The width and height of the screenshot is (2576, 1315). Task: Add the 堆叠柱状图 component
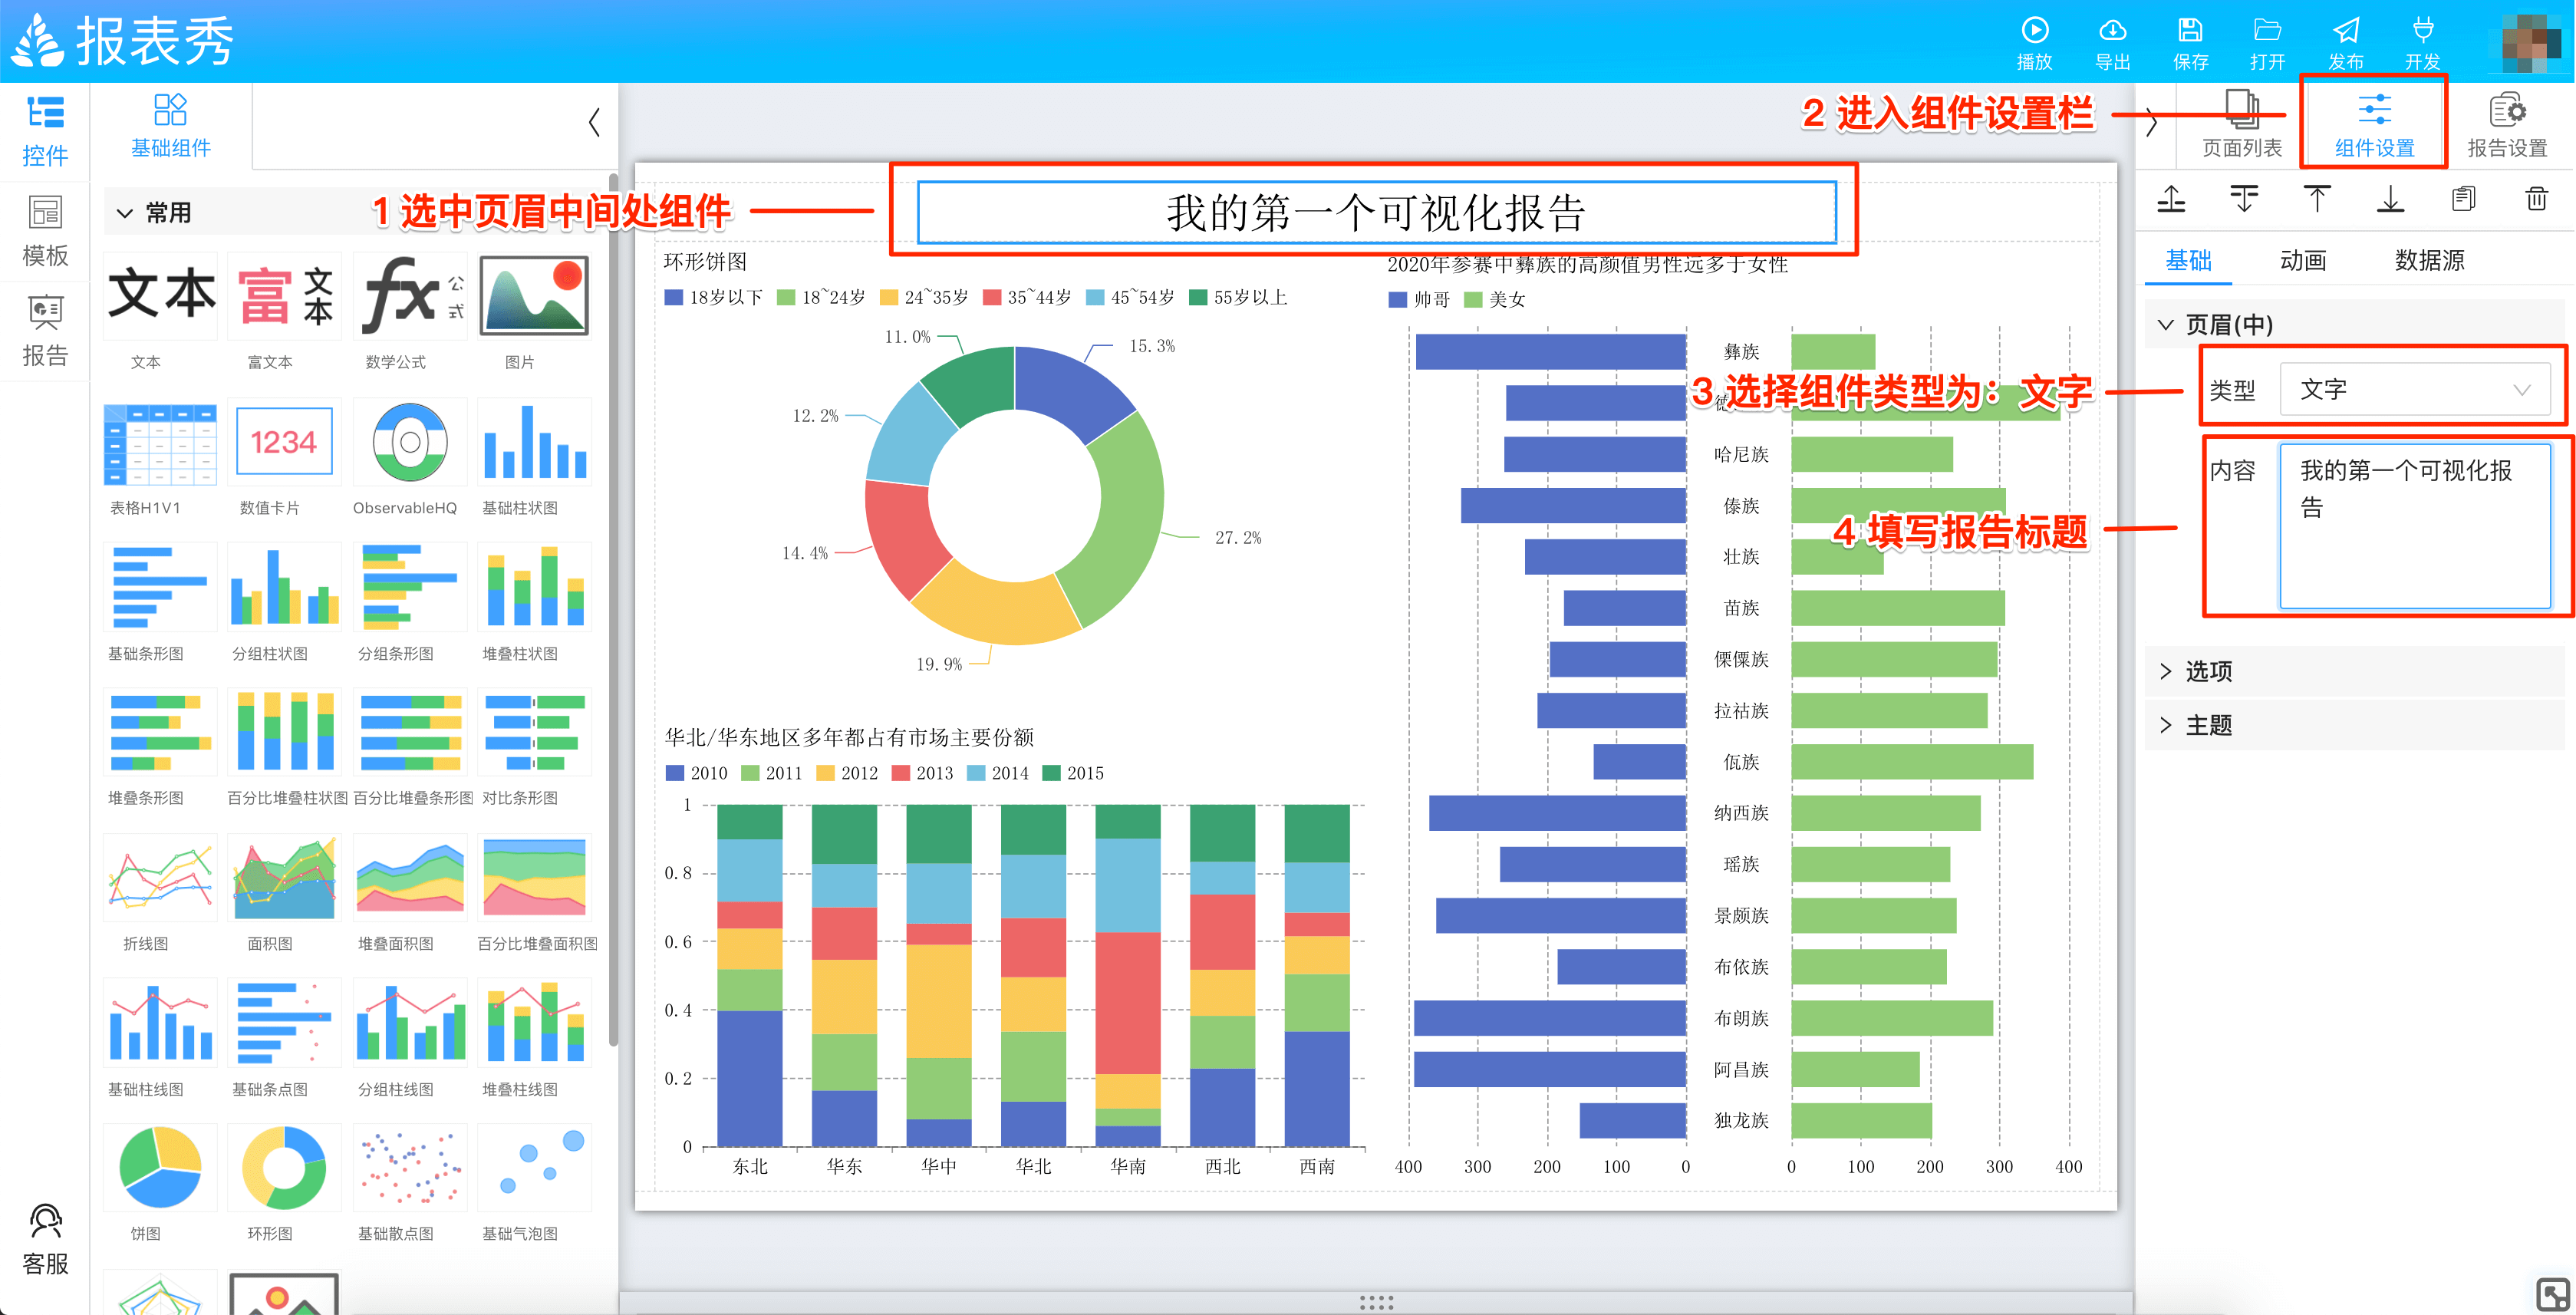(534, 588)
